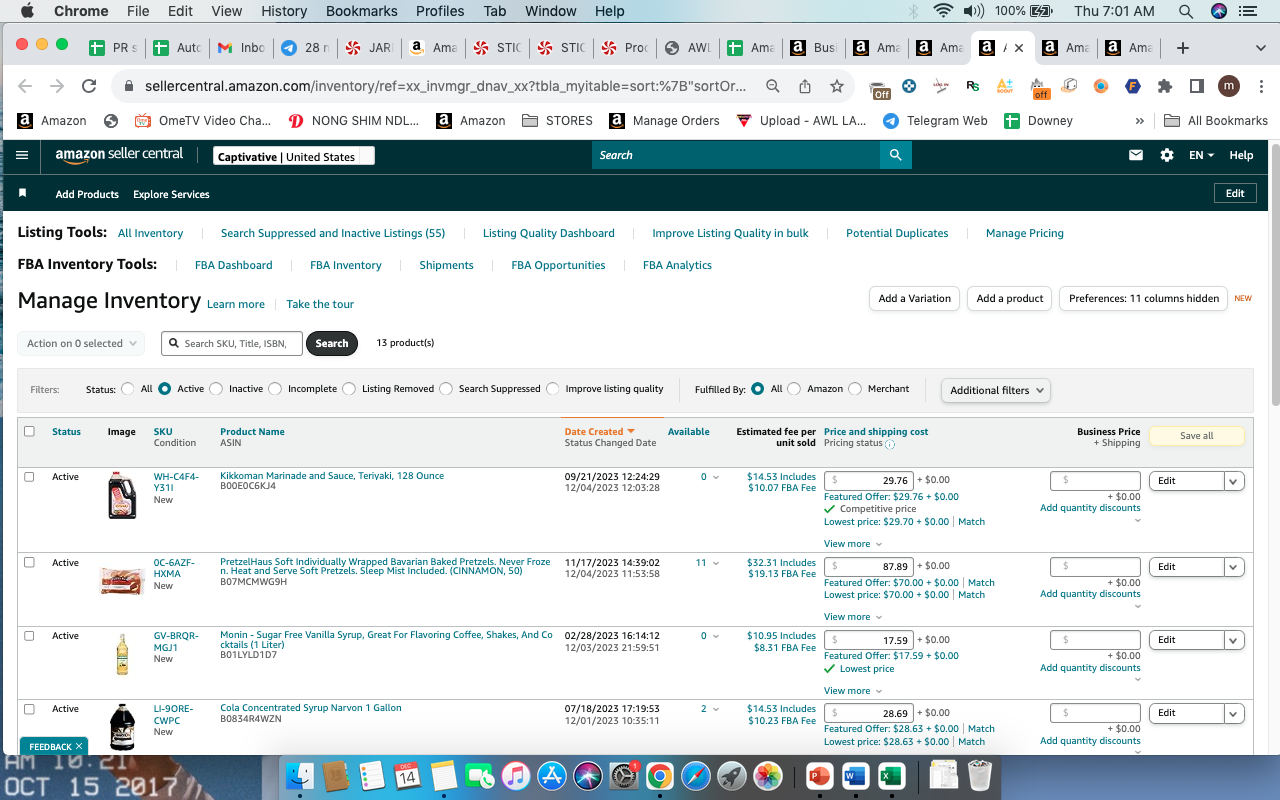The height and width of the screenshot is (800, 1280).
Task: Open 'Preferences: 11 columns hidden'
Action: (1144, 298)
